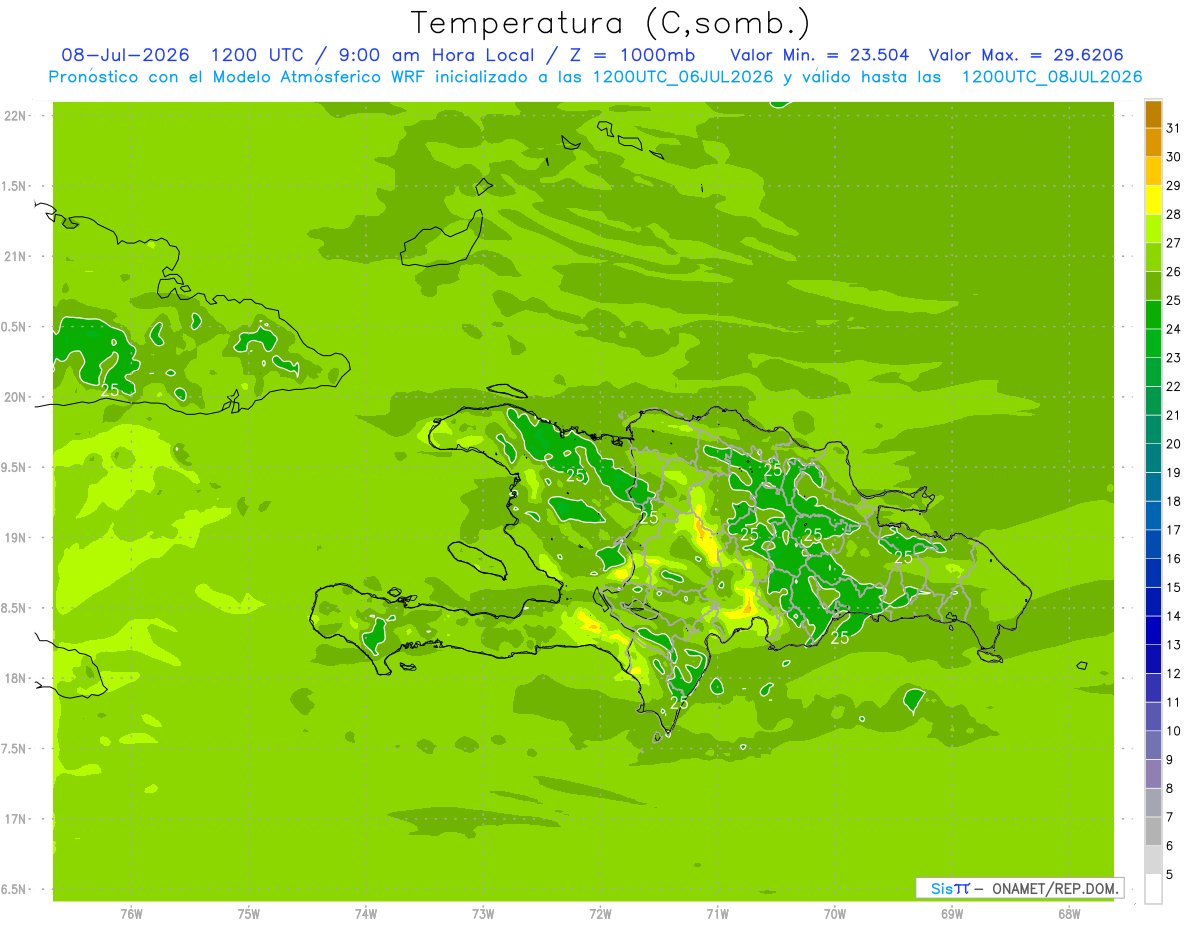Click the "ONAMET/REP.DOM." credit label
The width and height of the screenshot is (1200, 927).
tap(1055, 888)
